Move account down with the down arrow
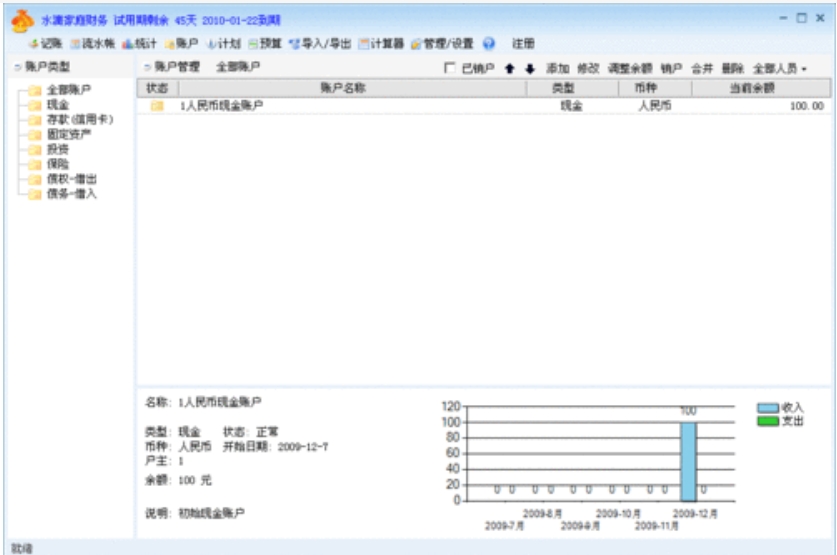 pos(530,68)
